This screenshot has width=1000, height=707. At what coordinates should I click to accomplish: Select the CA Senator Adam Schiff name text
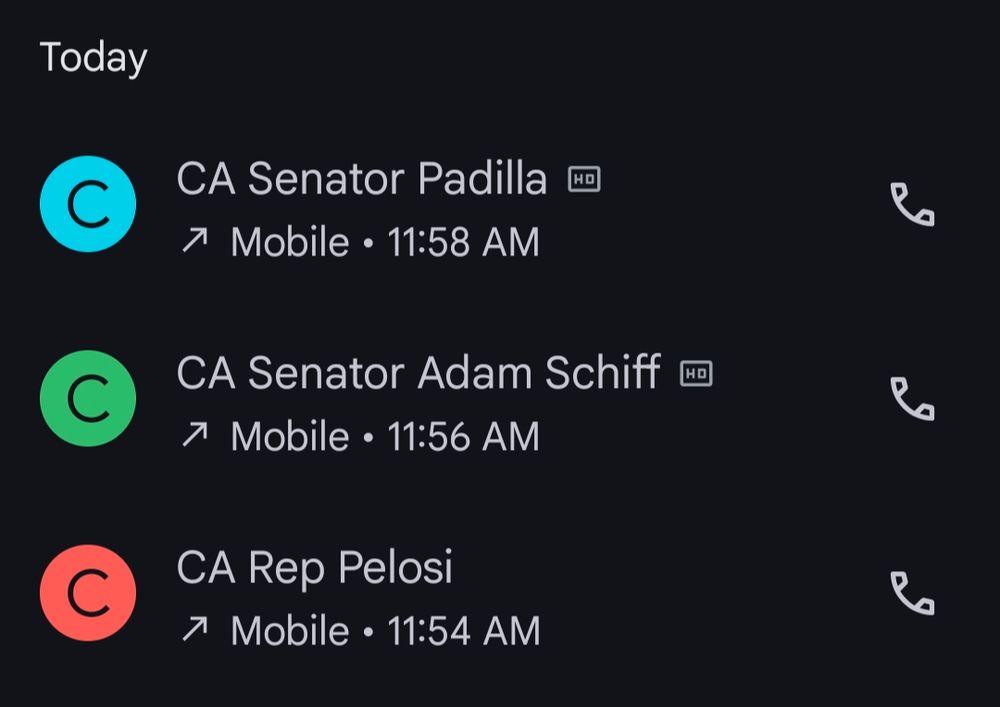pos(418,373)
